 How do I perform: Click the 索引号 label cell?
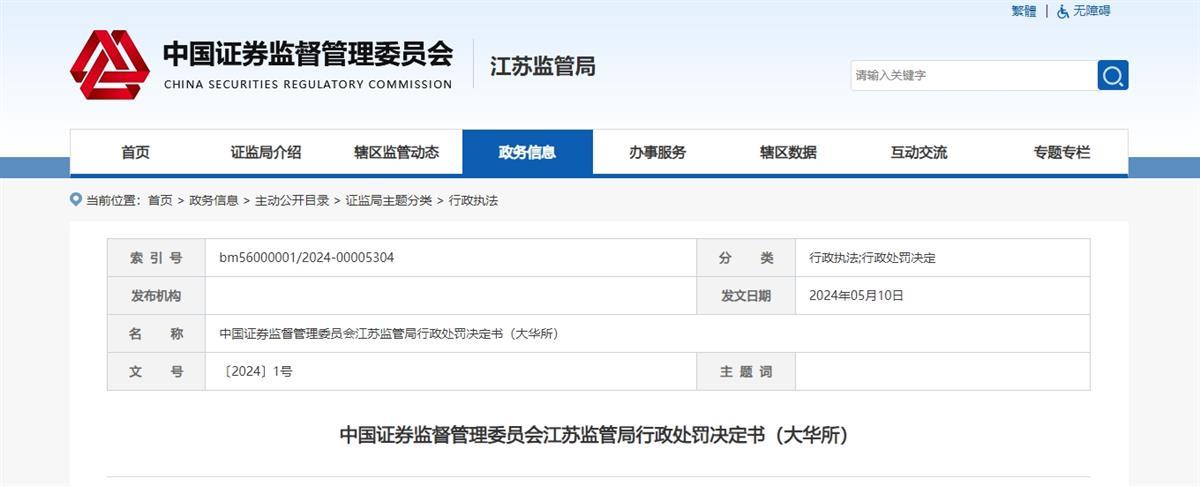(x=156, y=258)
